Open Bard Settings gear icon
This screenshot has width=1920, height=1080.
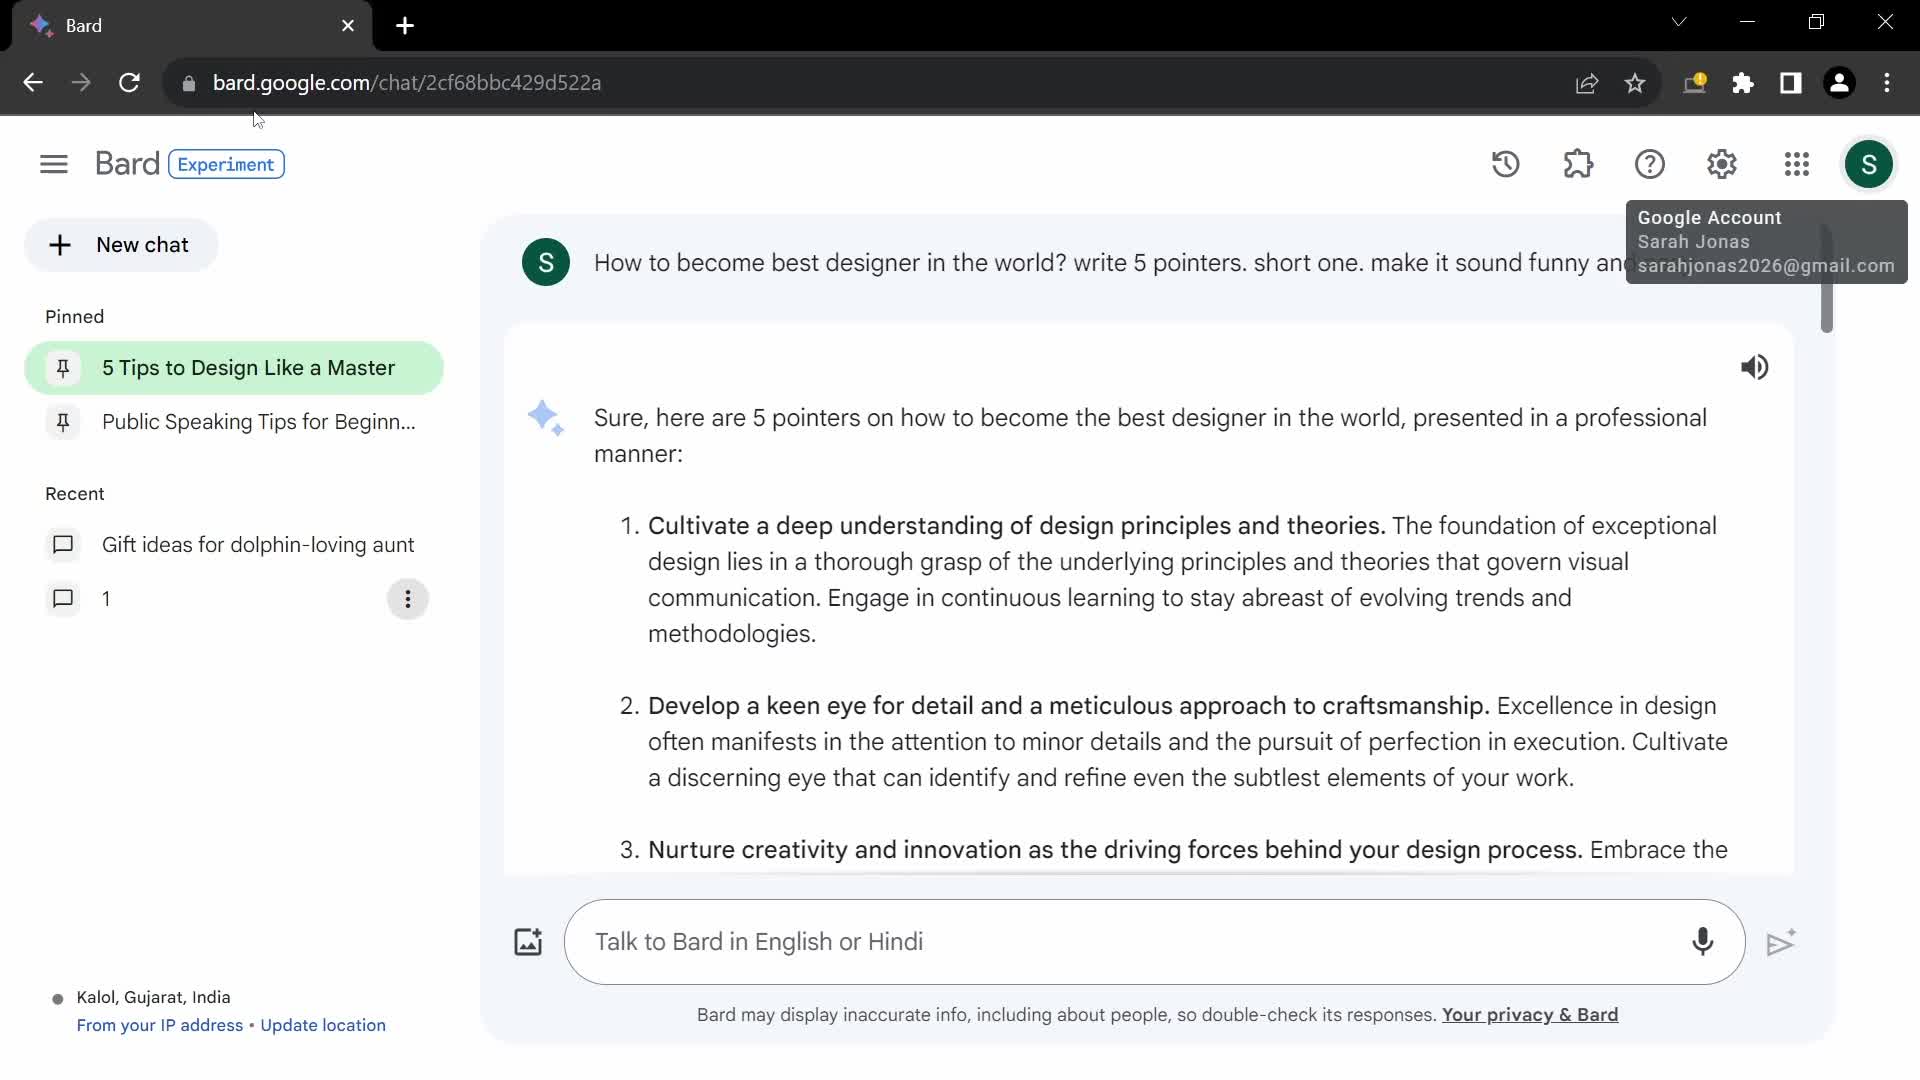[1722, 164]
